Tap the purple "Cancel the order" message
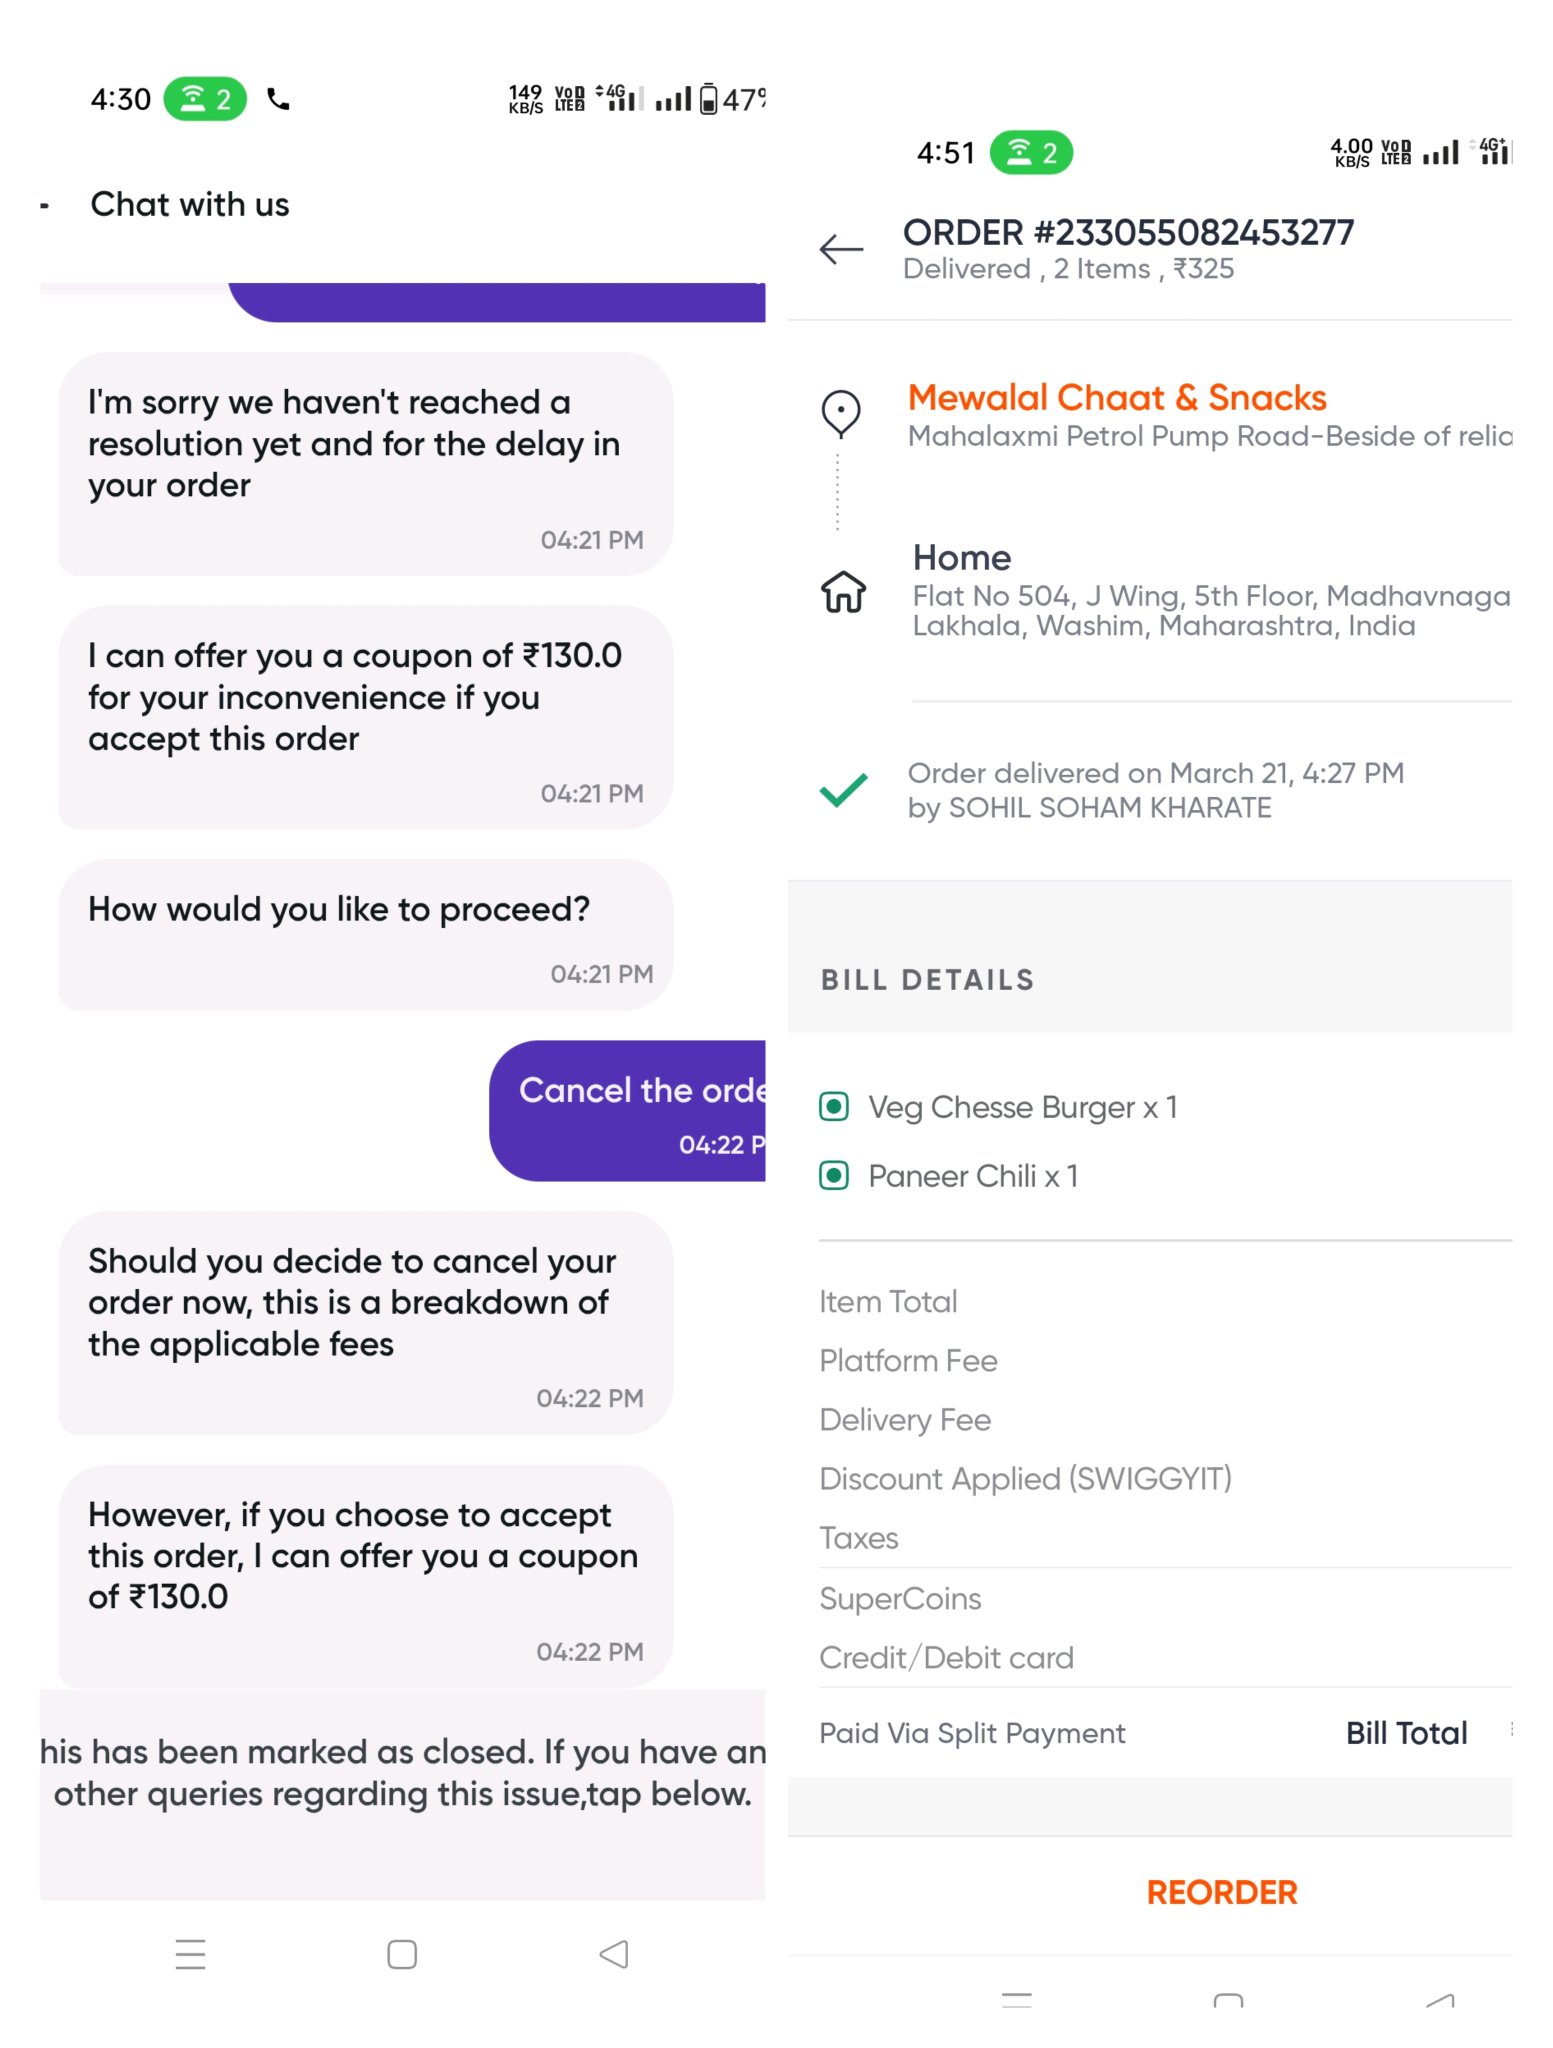The image size is (1553, 2048). tap(630, 1110)
